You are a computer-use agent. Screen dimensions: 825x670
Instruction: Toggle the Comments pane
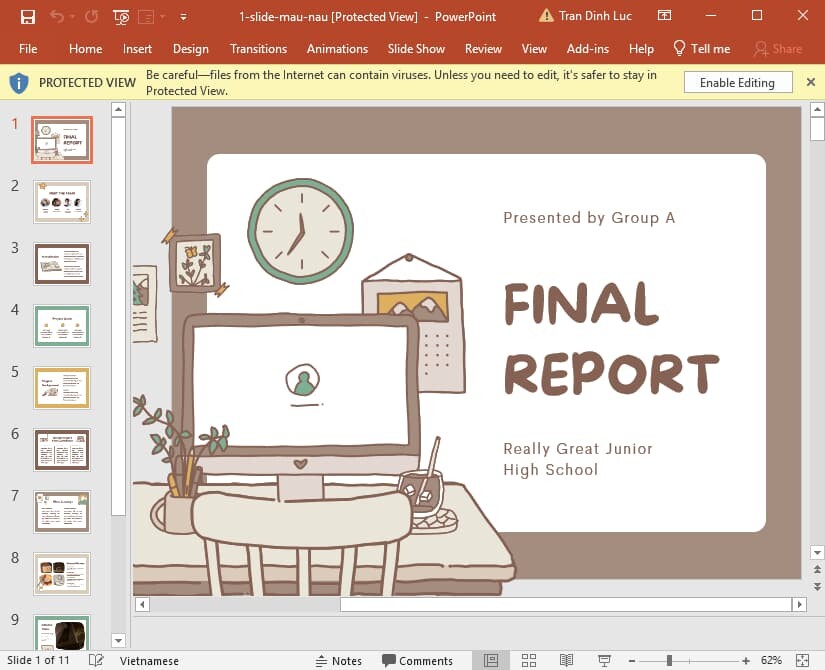(x=418, y=660)
